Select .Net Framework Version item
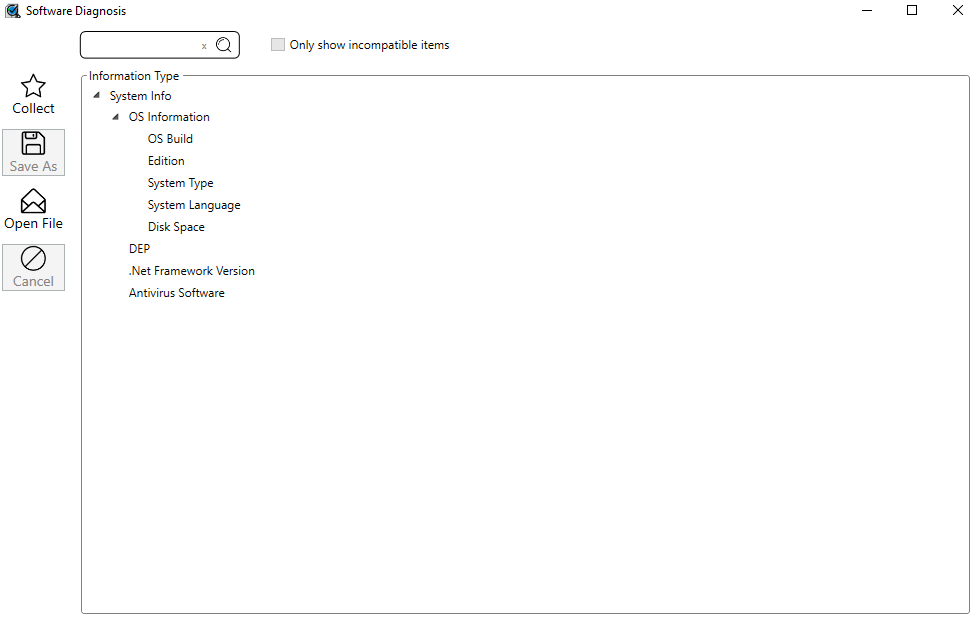This screenshot has height=633, width=977. coord(191,271)
